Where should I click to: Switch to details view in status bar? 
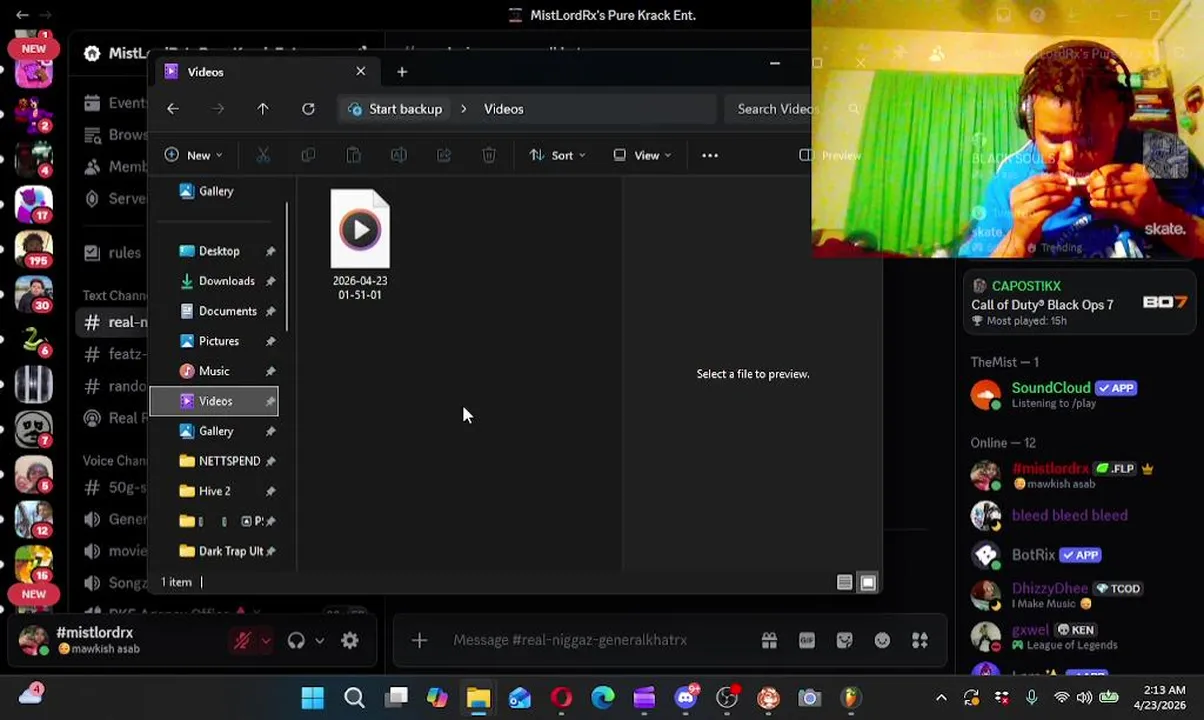pos(845,582)
